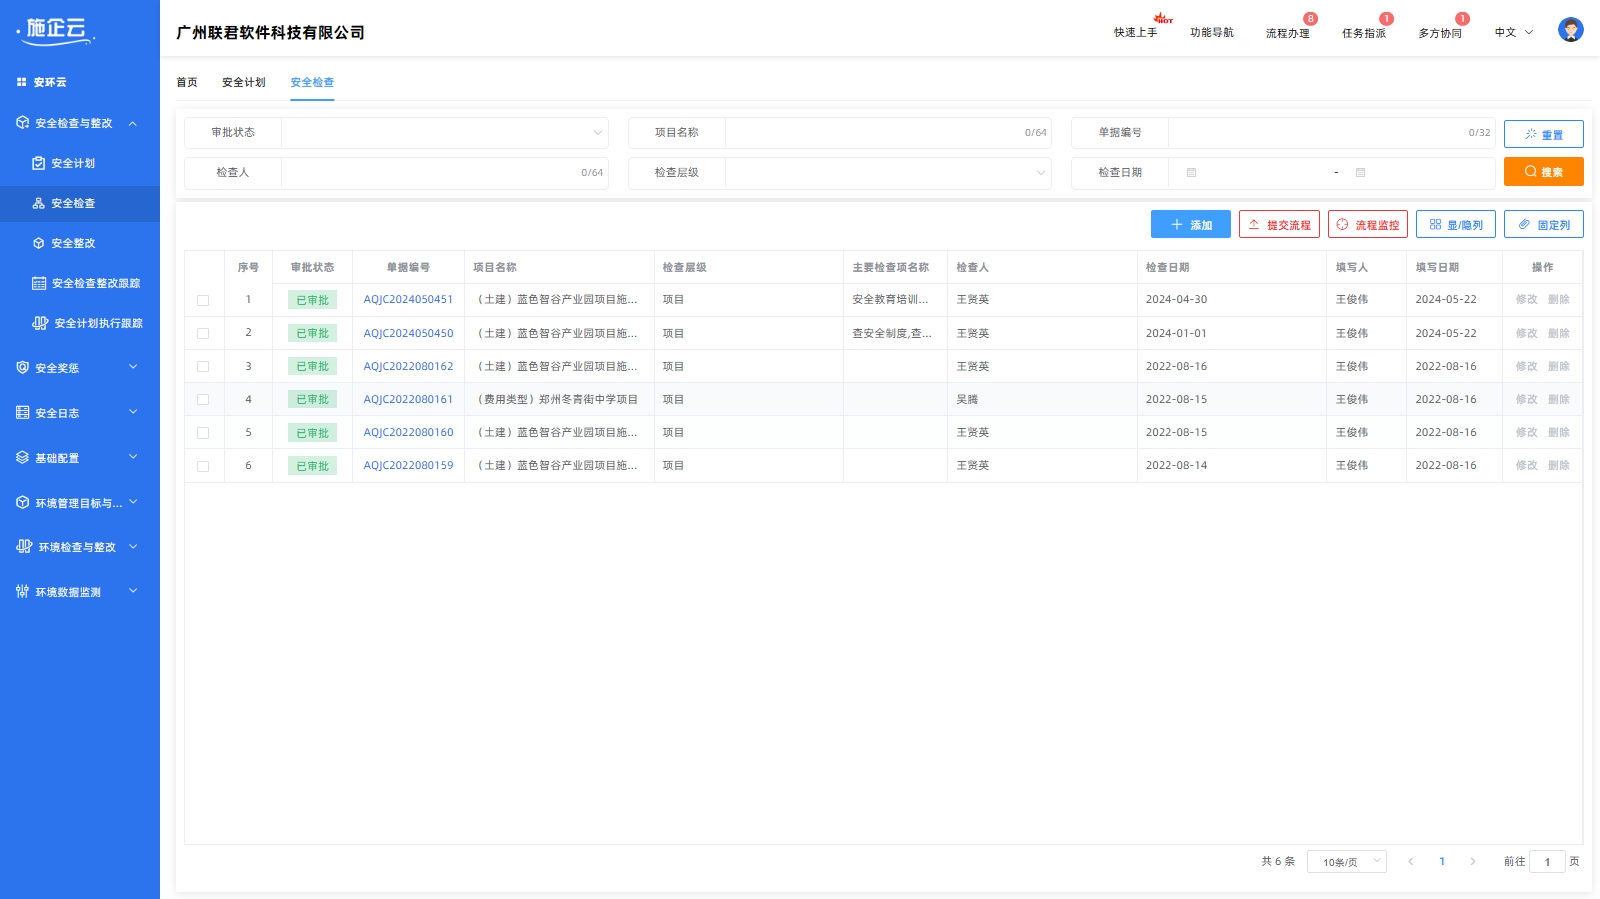Viewport: 1600px width, 899px height.
Task: Click the 环境管理目标 cube icon
Action: 23,502
